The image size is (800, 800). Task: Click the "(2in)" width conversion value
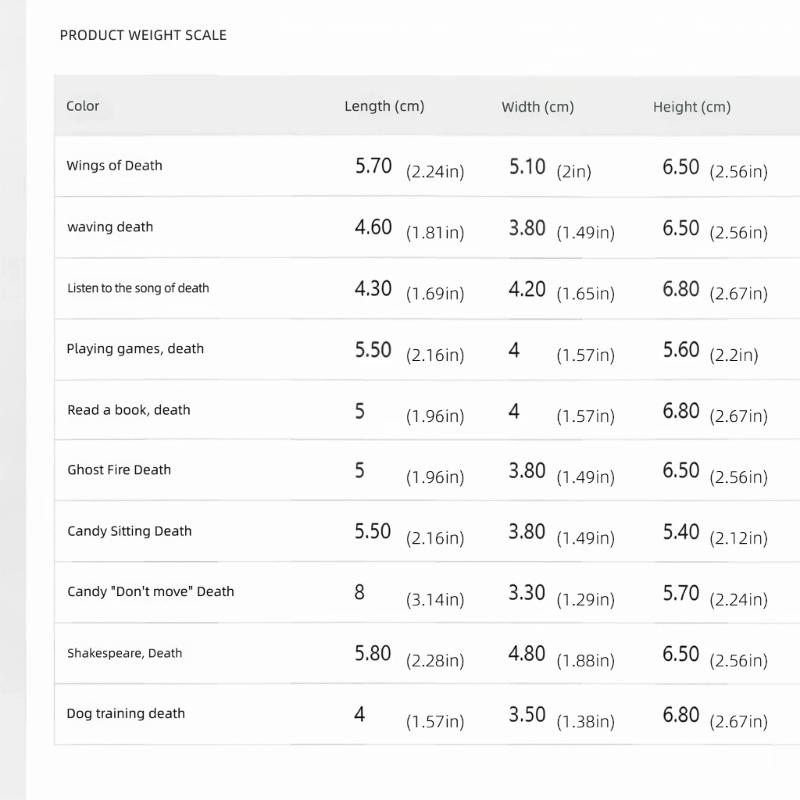tap(574, 171)
